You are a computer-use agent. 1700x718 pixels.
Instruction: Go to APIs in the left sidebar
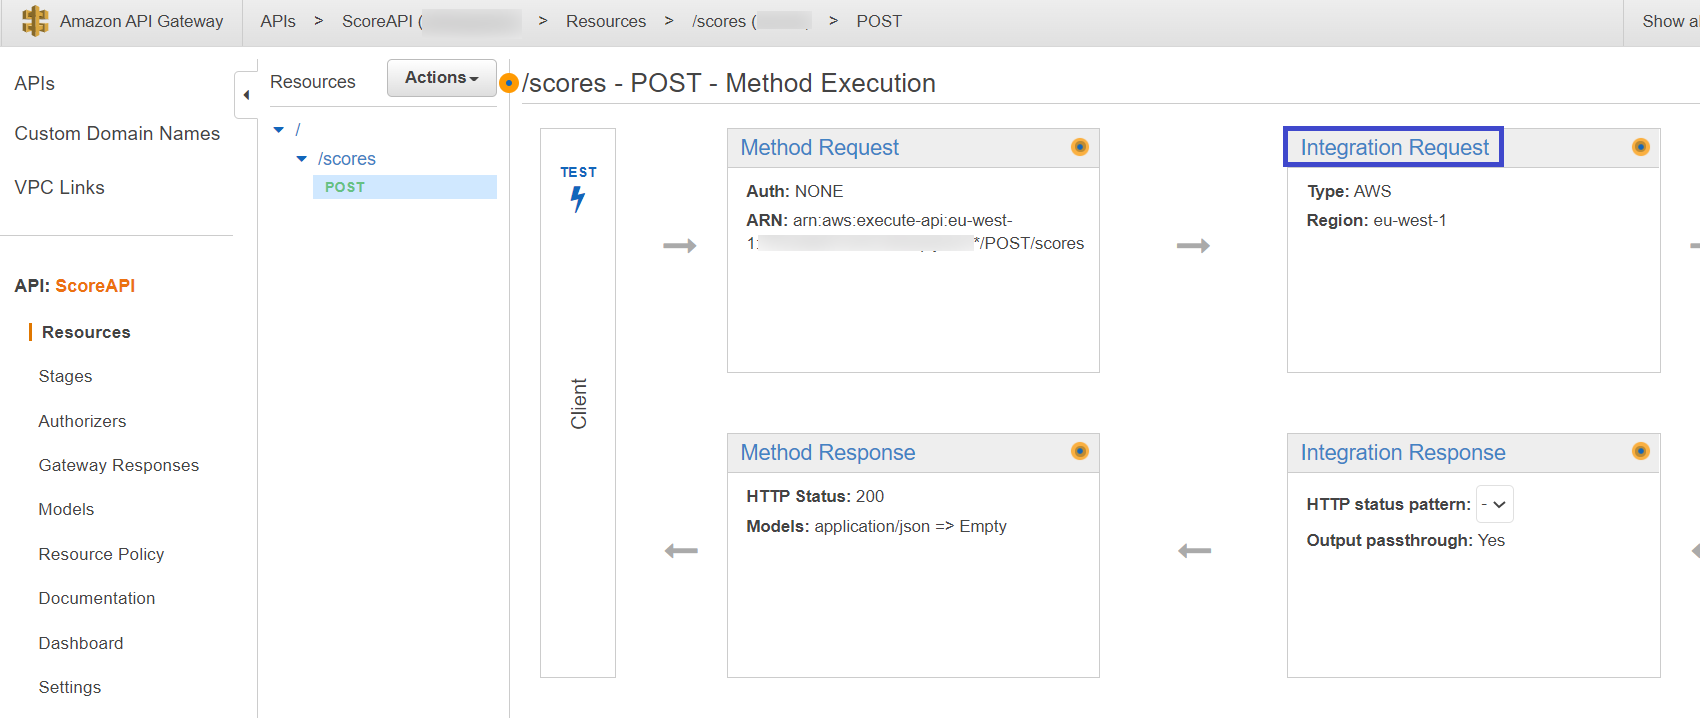[35, 83]
